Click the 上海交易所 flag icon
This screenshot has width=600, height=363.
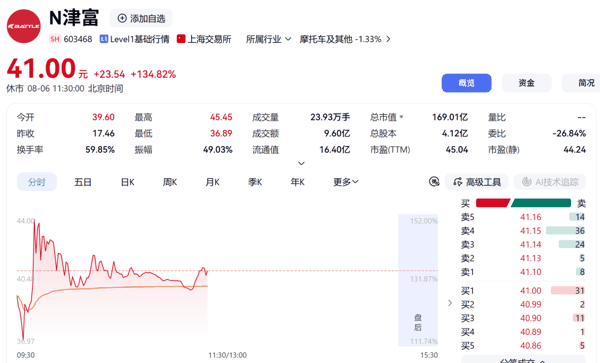click(181, 39)
